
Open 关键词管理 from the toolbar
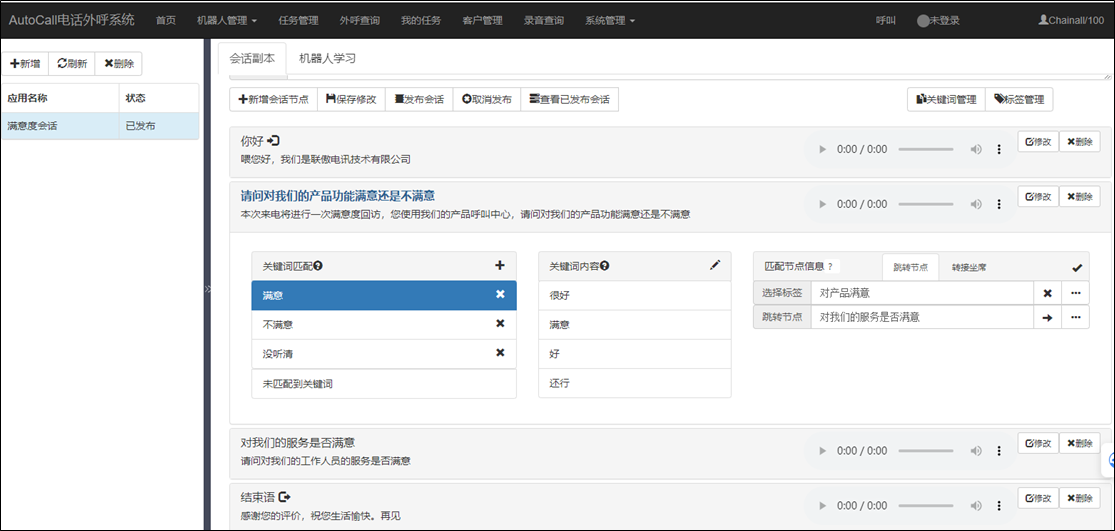(x=946, y=100)
